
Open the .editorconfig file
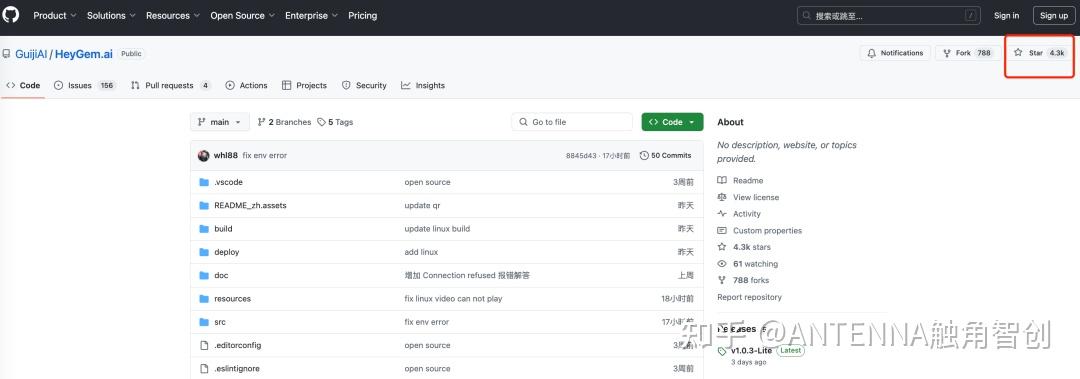point(238,345)
